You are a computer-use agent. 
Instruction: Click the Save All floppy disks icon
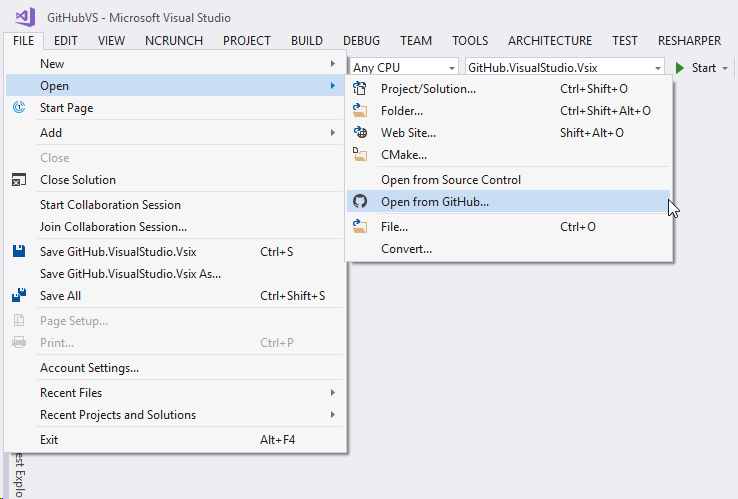[x=19, y=296]
